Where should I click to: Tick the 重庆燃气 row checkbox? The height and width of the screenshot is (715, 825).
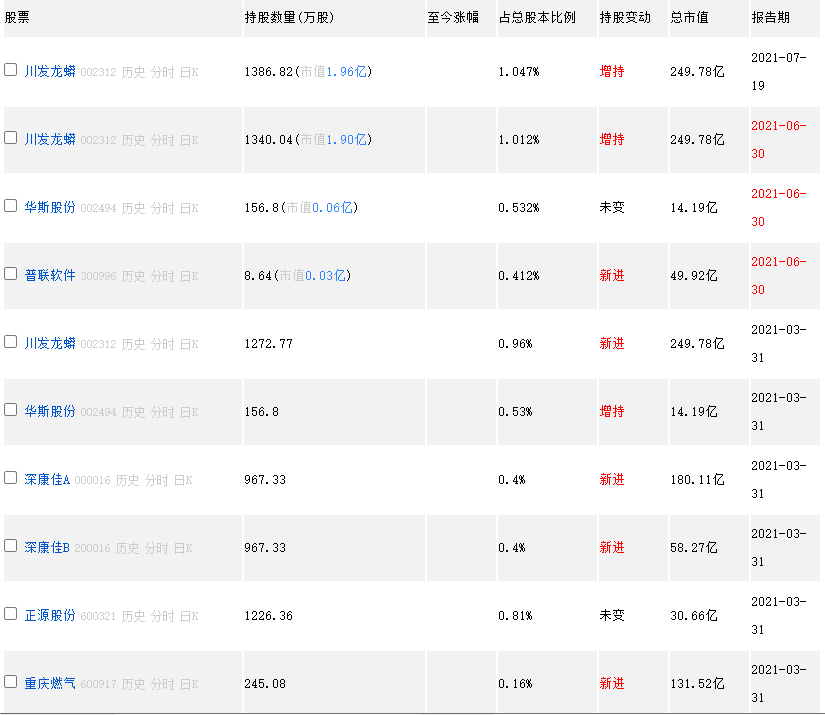tap(11, 681)
